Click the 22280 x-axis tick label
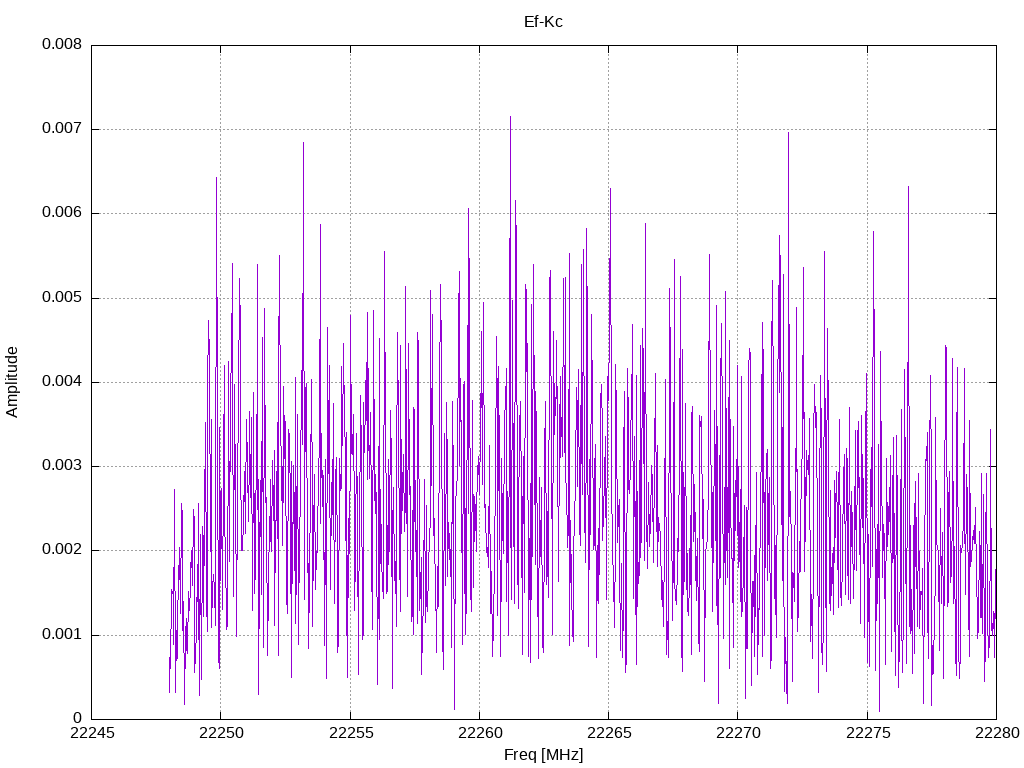 997,733
